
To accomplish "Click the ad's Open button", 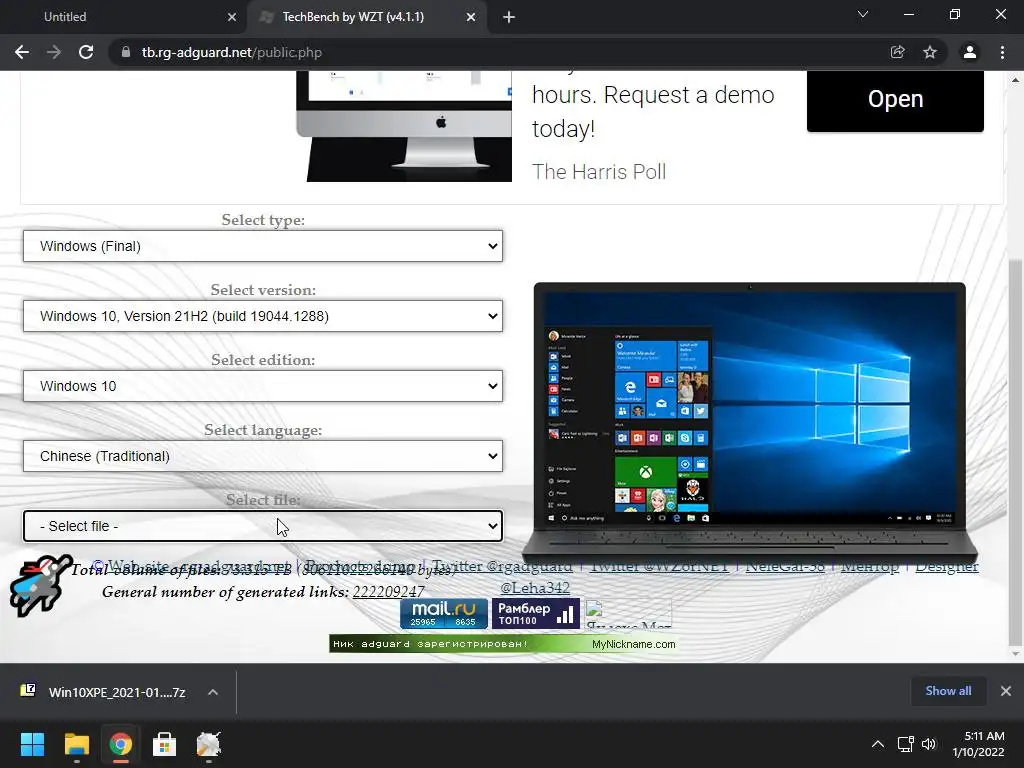I will 895,99.
